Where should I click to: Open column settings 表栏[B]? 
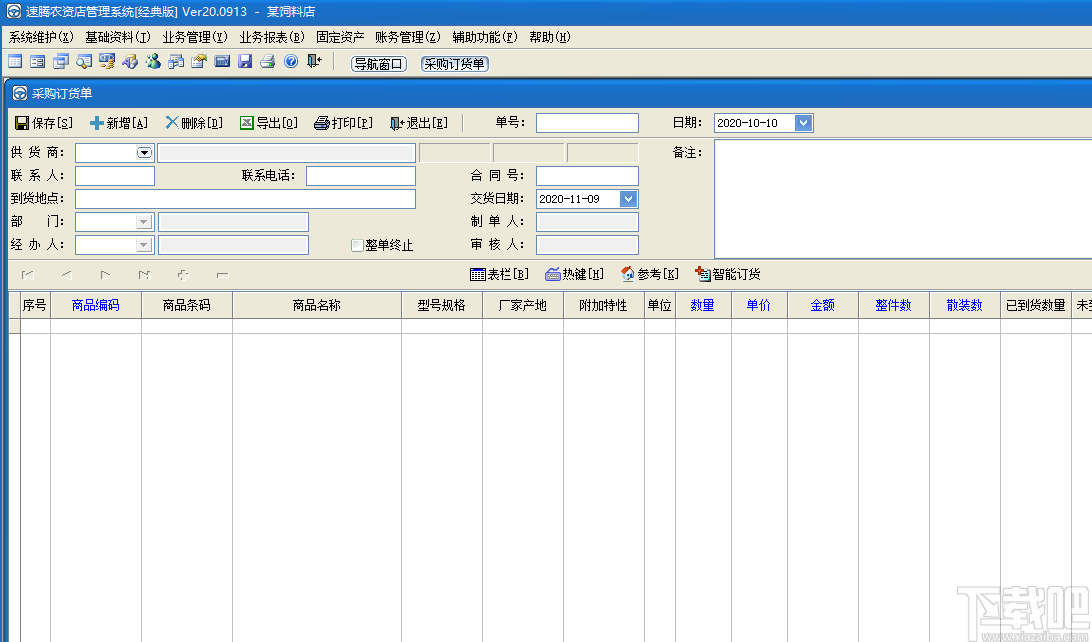click(499, 274)
